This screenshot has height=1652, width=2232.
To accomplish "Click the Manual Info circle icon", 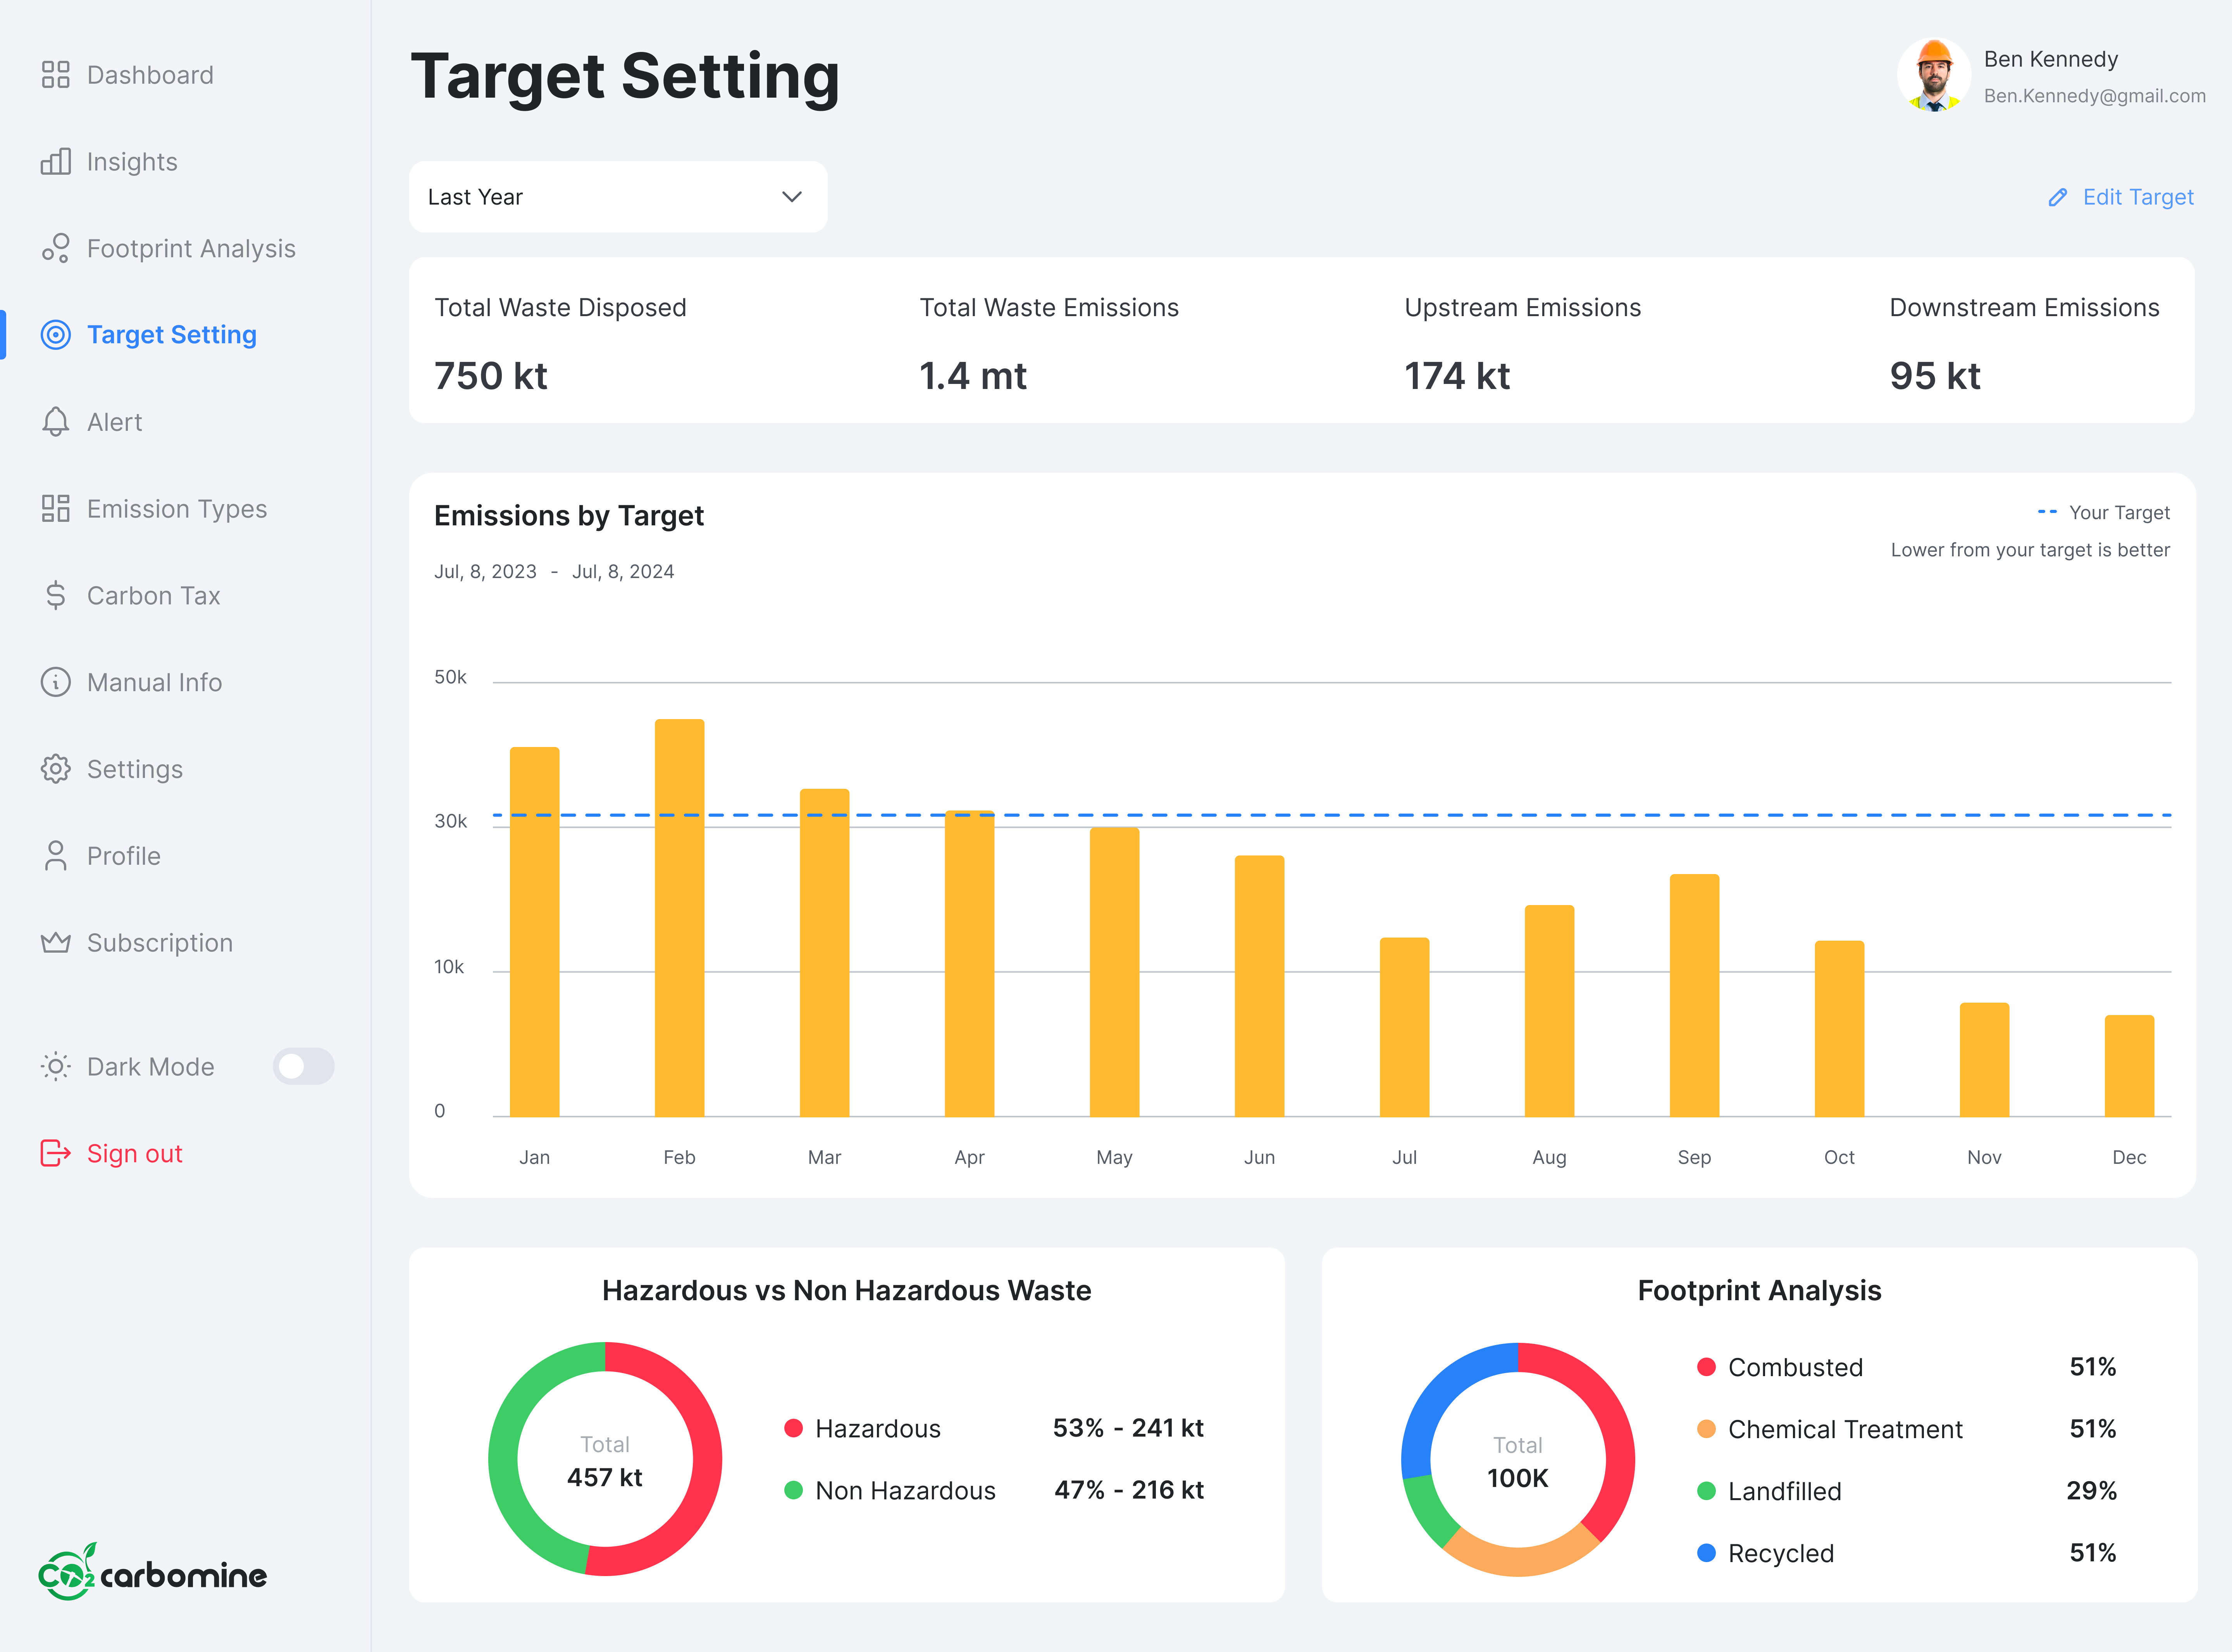I will [55, 682].
